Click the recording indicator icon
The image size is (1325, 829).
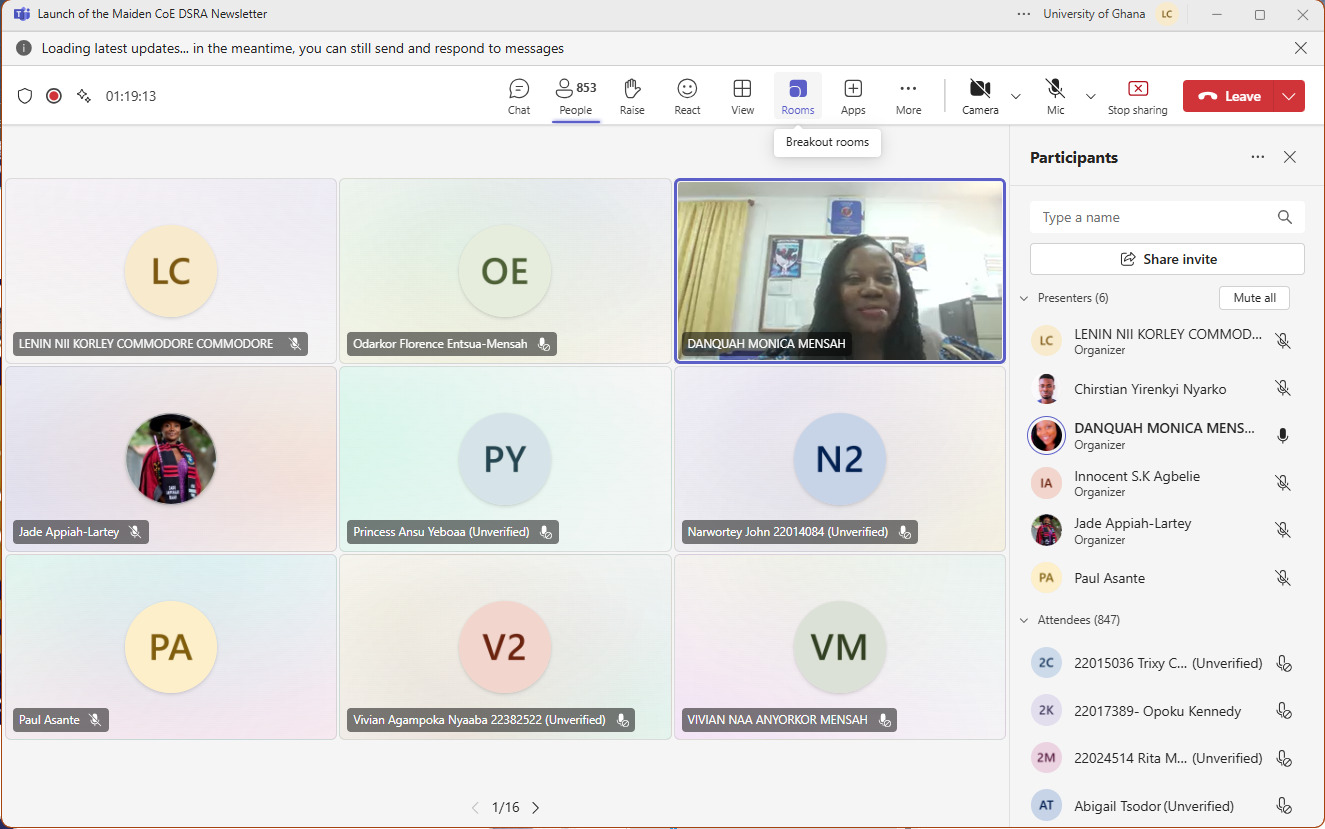pos(54,96)
